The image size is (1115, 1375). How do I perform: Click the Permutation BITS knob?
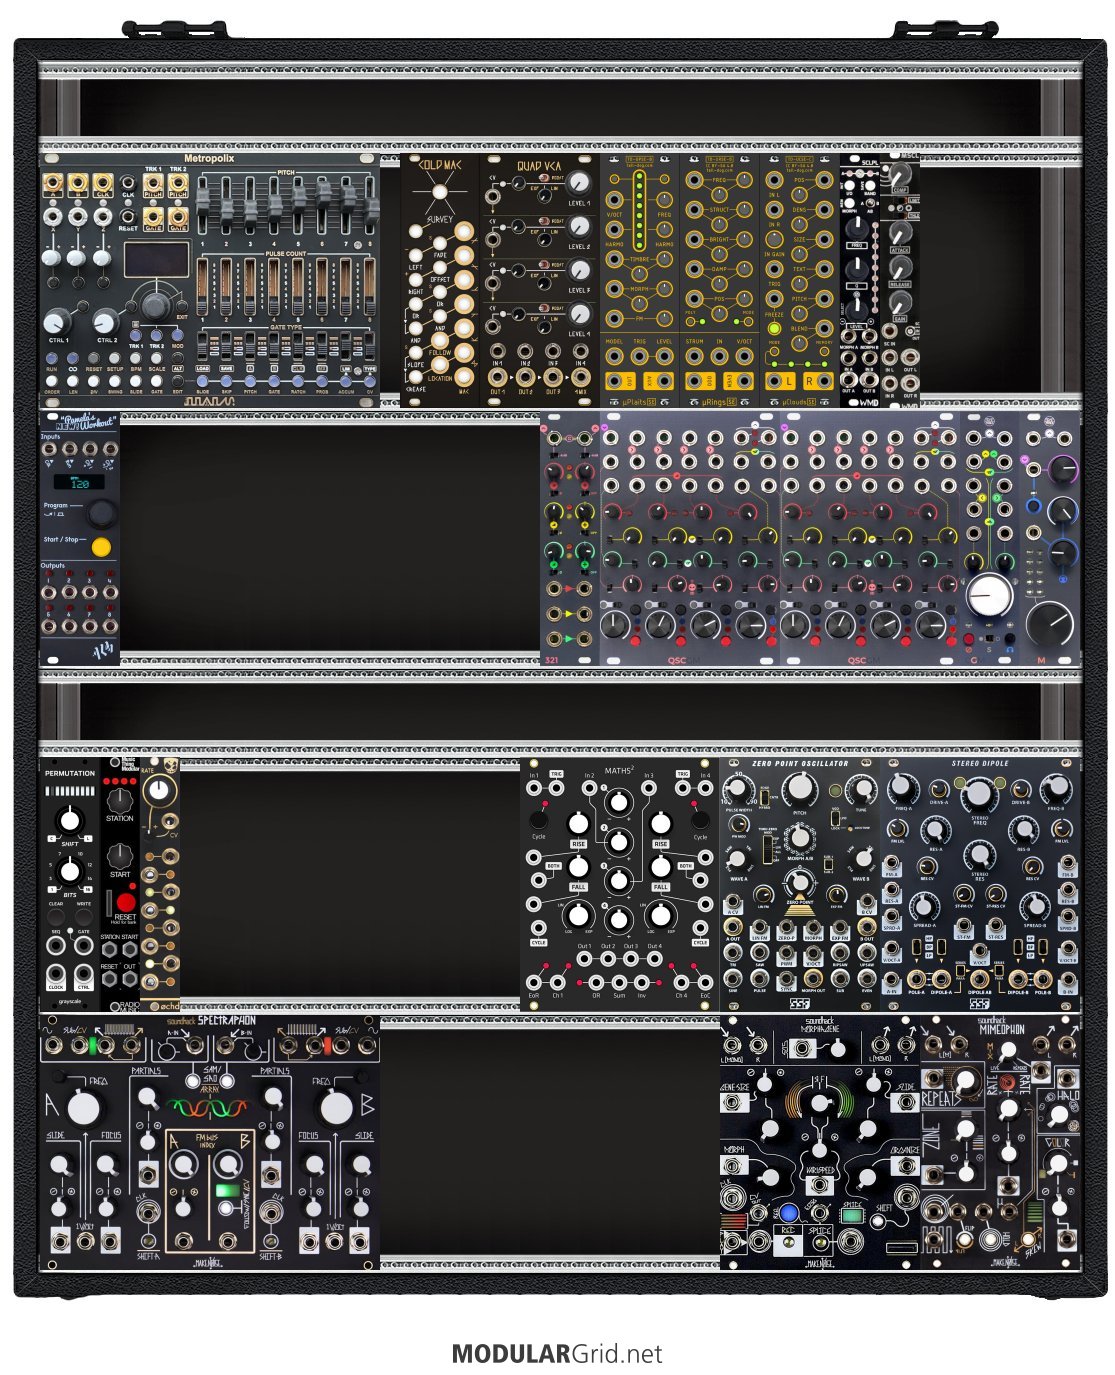tap(69, 870)
